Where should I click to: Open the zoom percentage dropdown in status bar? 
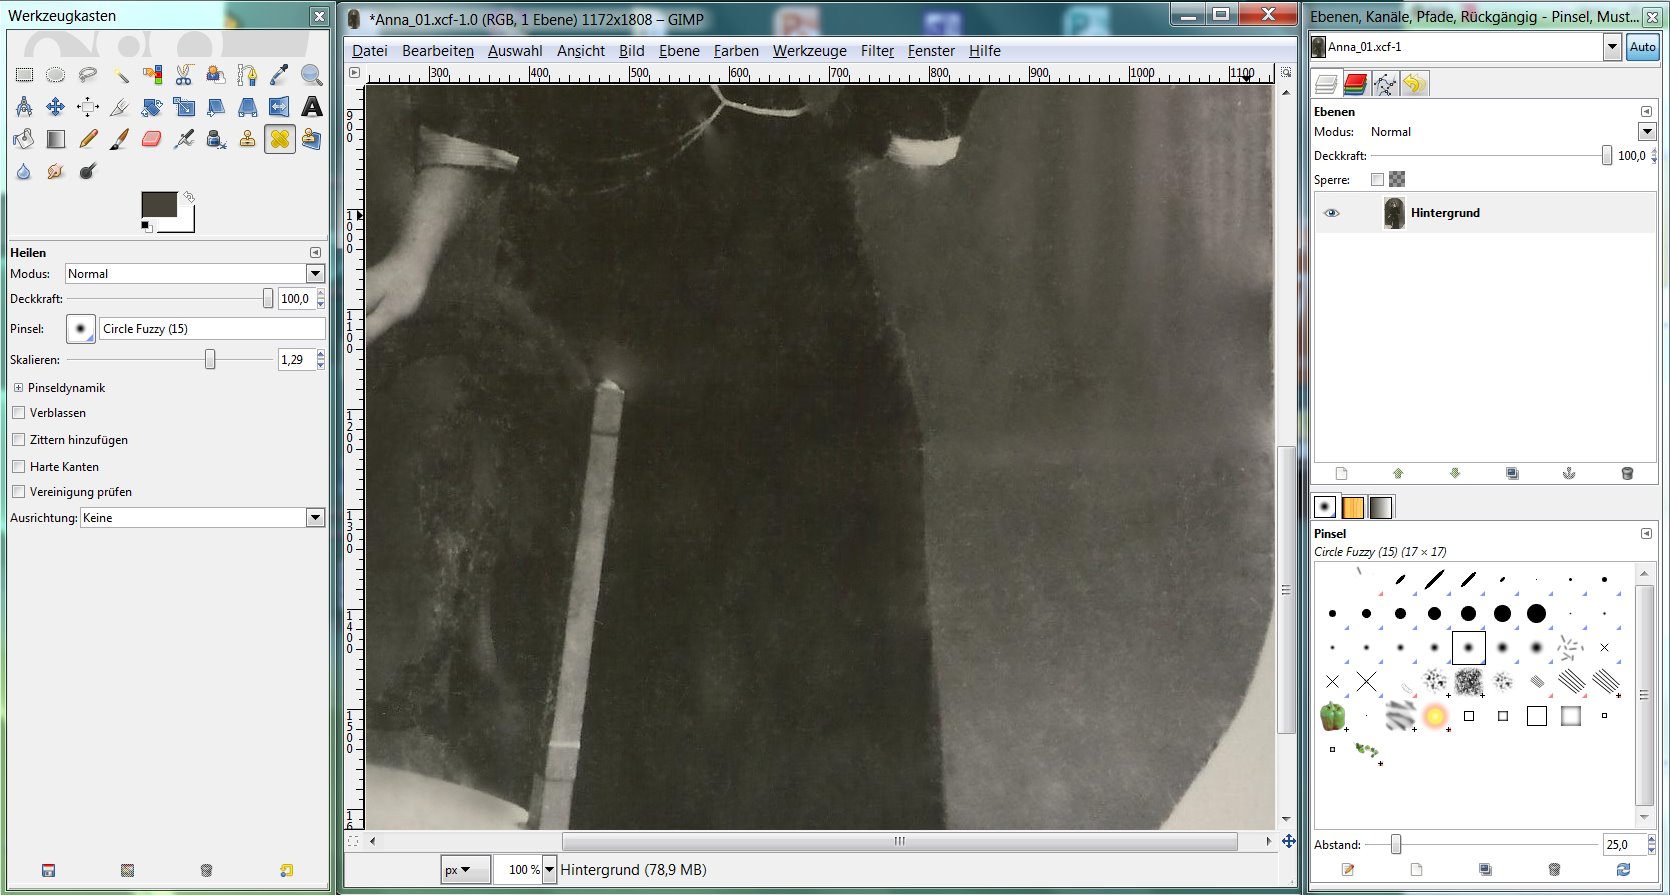tap(549, 870)
